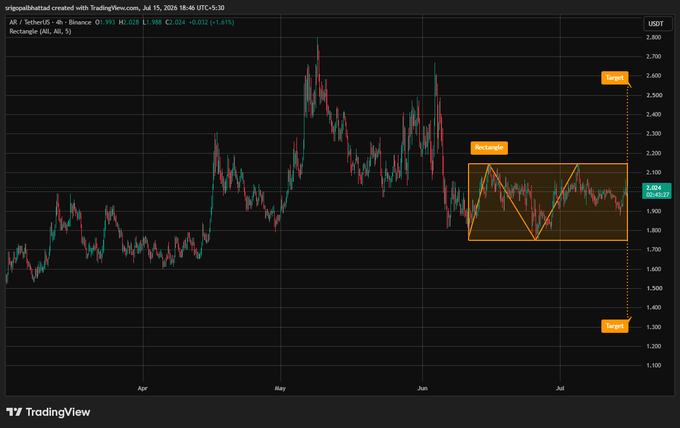Viewport: 680px width, 428px height.
Task: Click the candle countdown 02:43:27
Action: 657,195
